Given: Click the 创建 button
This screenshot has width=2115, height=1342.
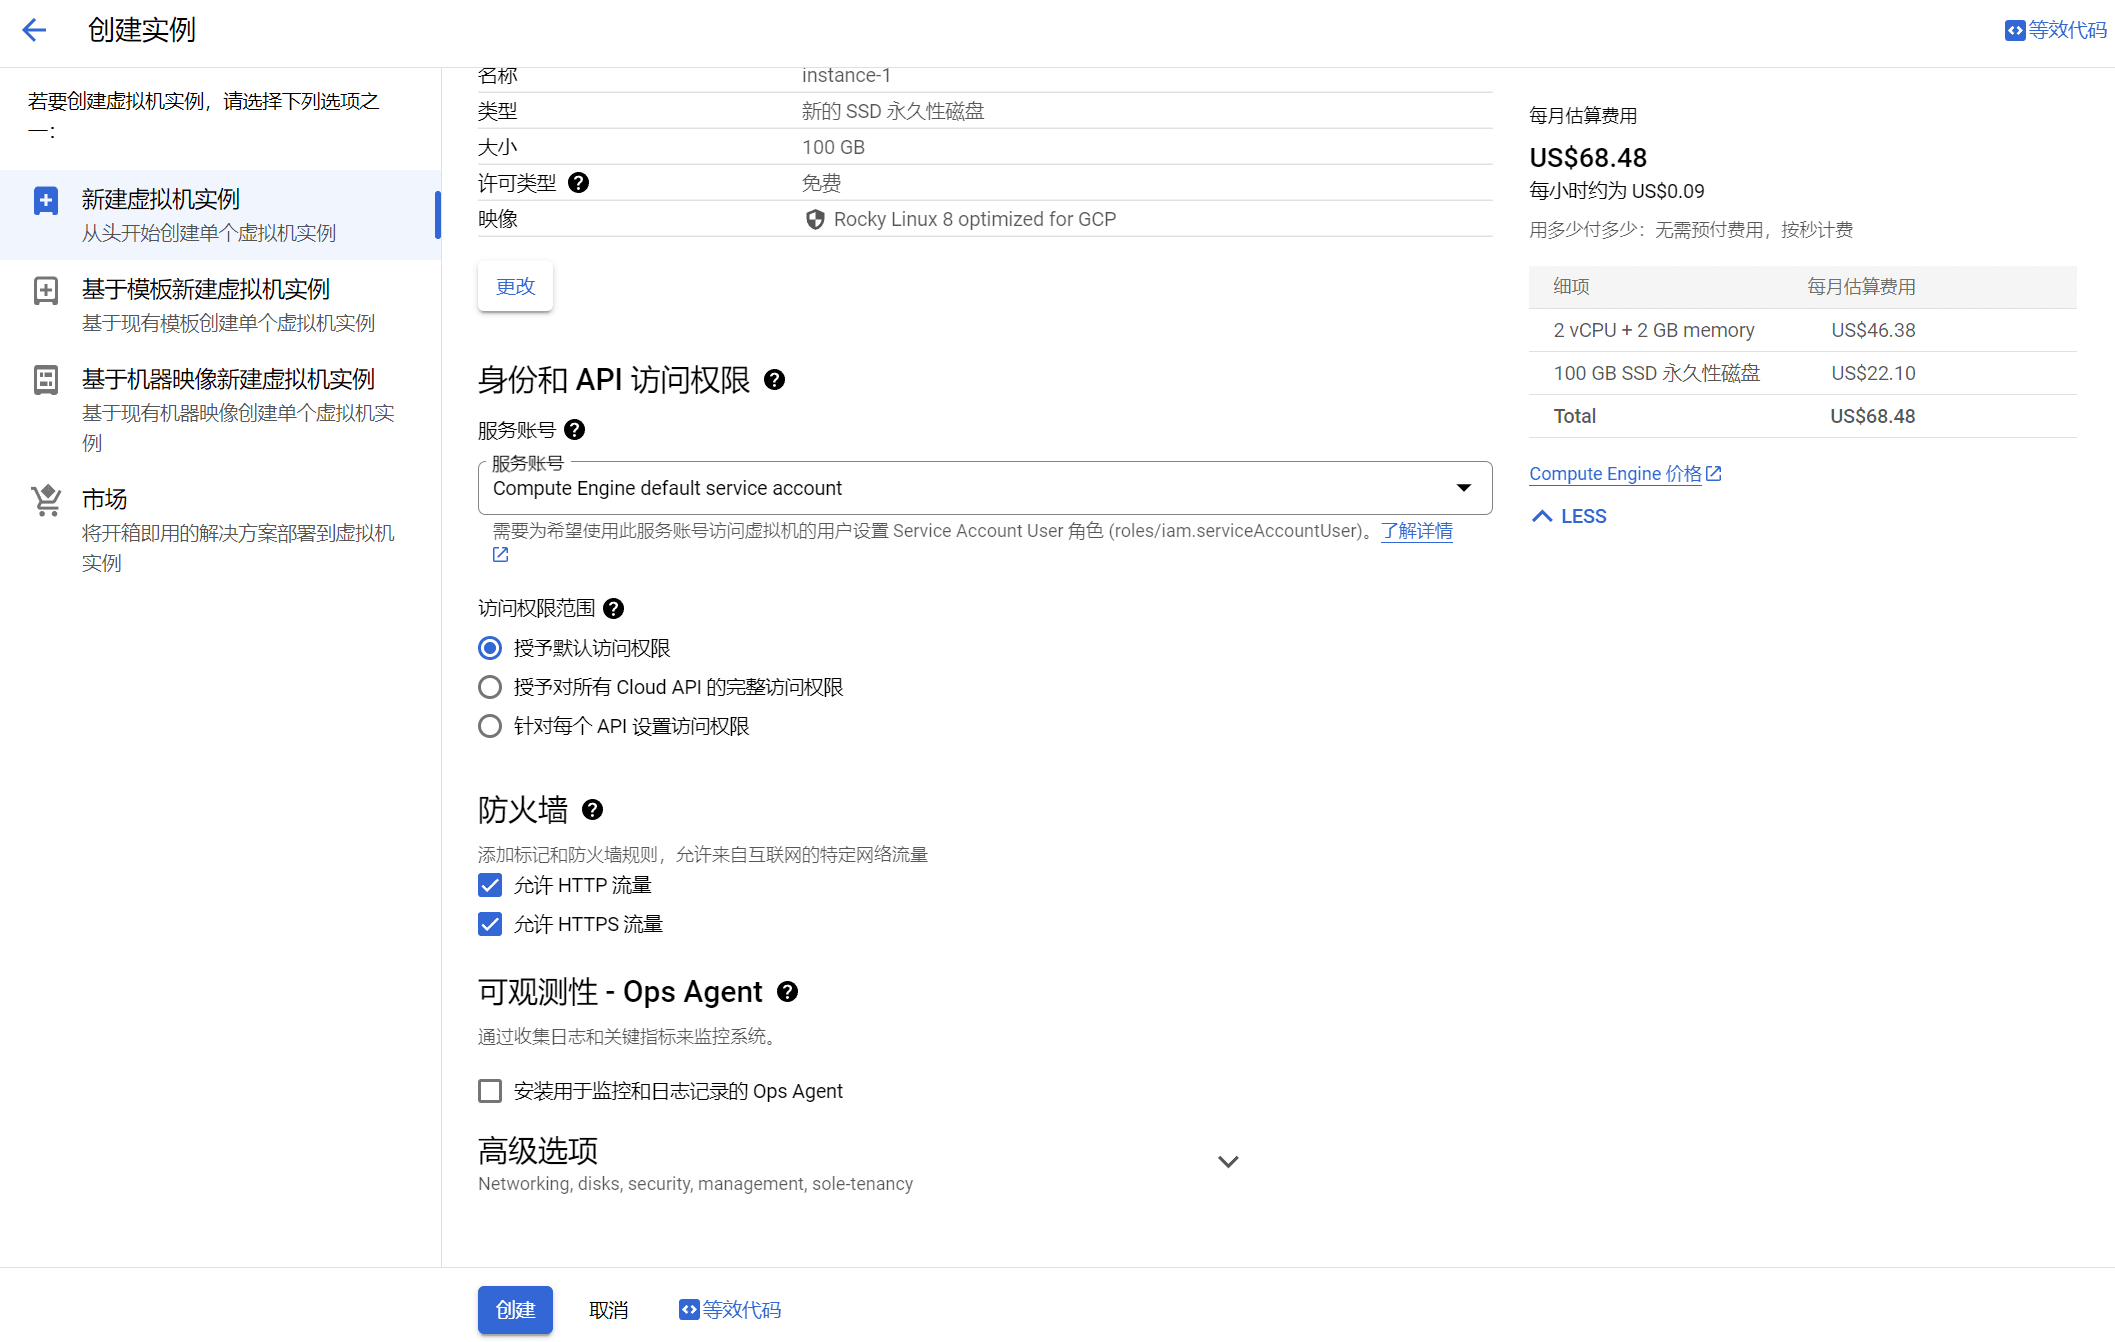Looking at the screenshot, I should click(x=515, y=1310).
